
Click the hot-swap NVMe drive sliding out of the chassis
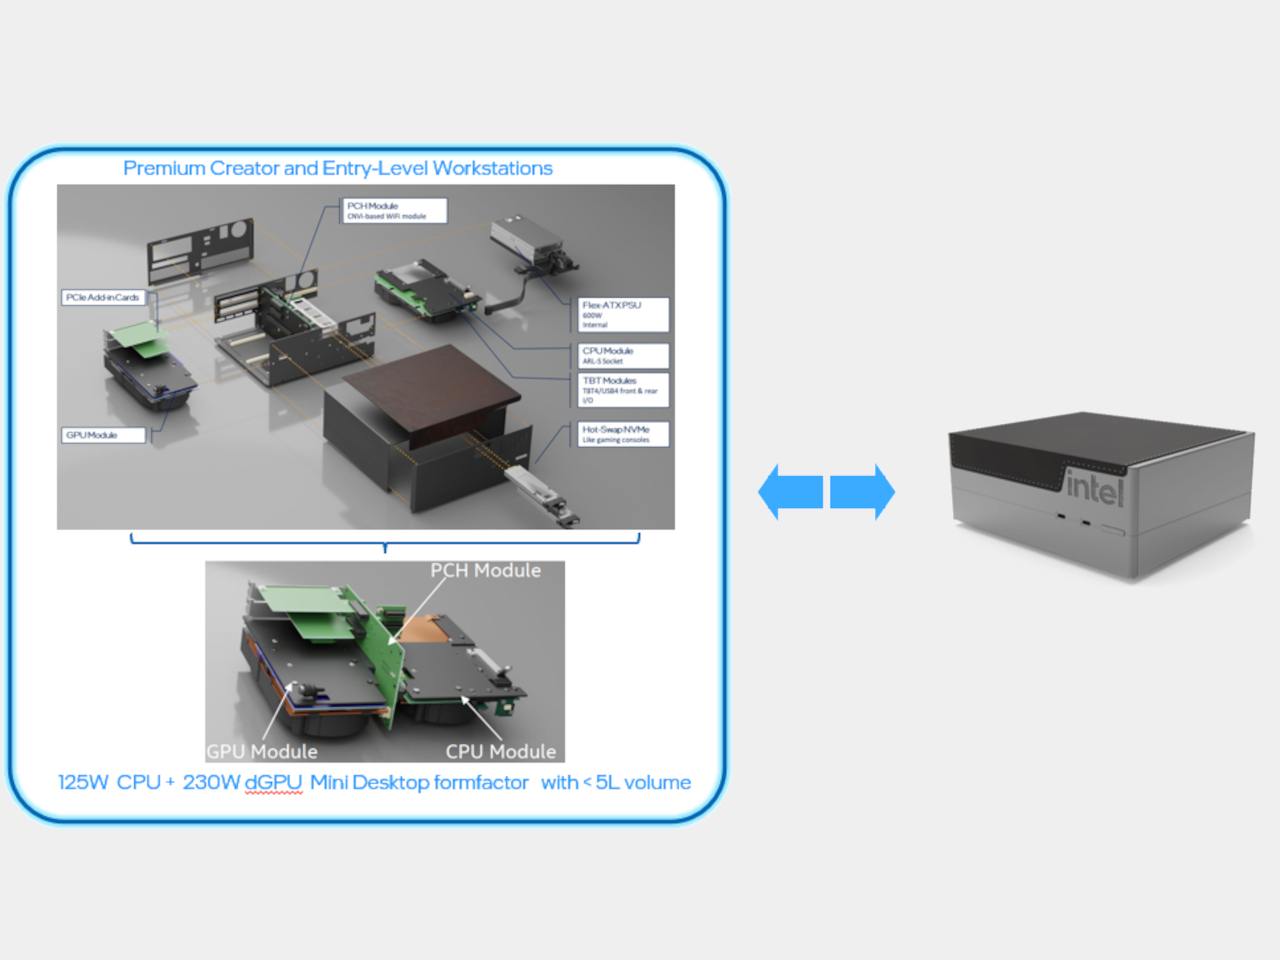tap(540, 493)
